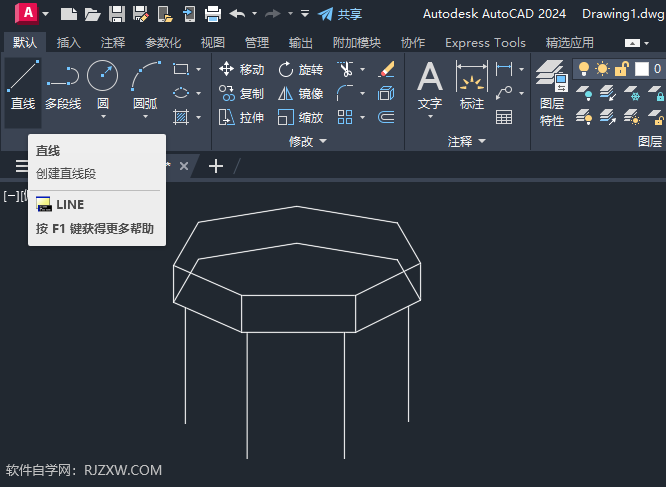The image size is (666, 487).
Task: Activate the Move (移动) tool
Action: tap(242, 69)
